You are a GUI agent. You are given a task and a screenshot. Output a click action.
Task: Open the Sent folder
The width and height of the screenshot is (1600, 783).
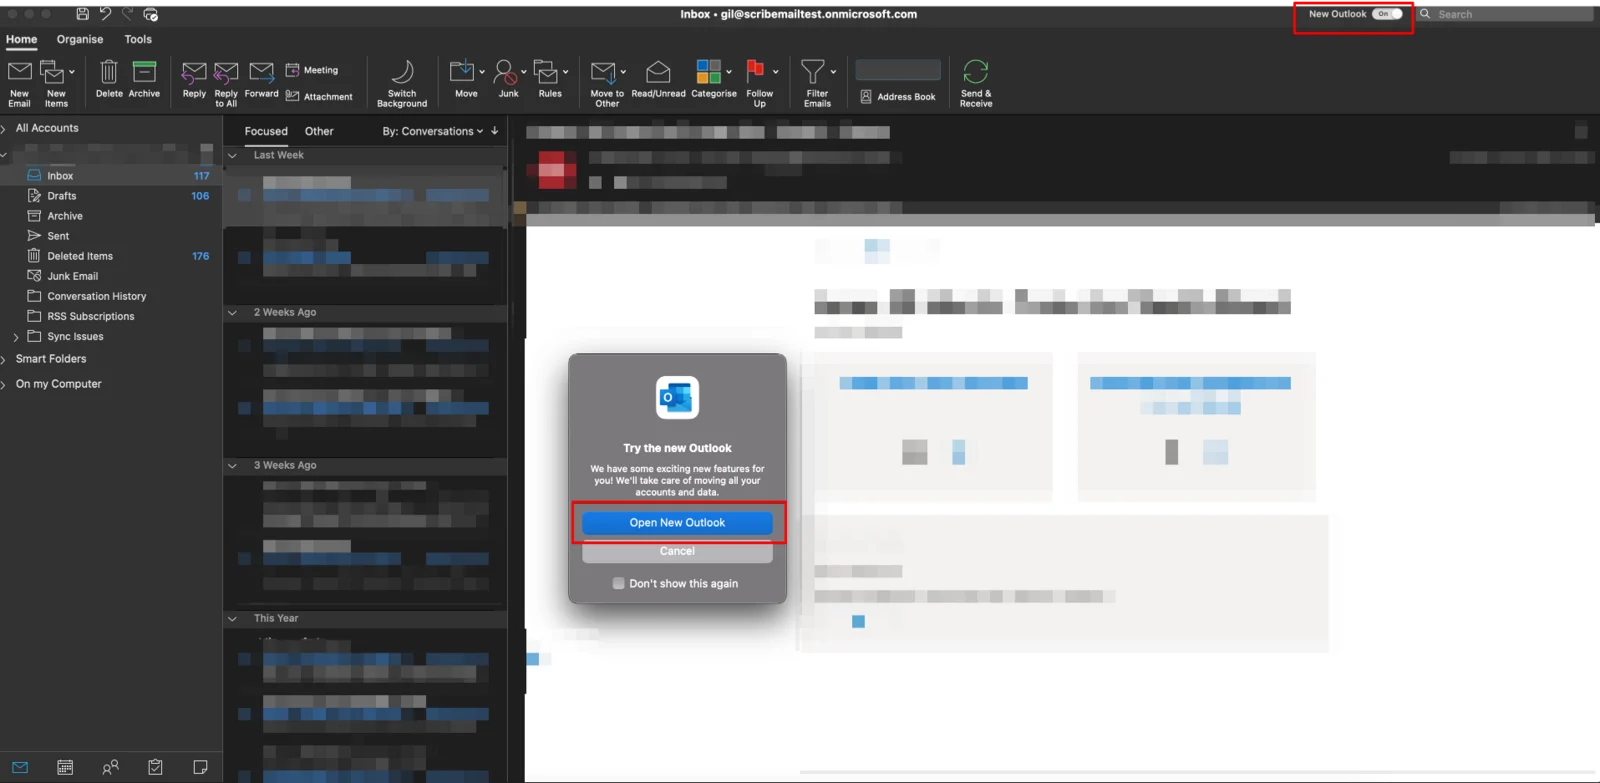111,236
